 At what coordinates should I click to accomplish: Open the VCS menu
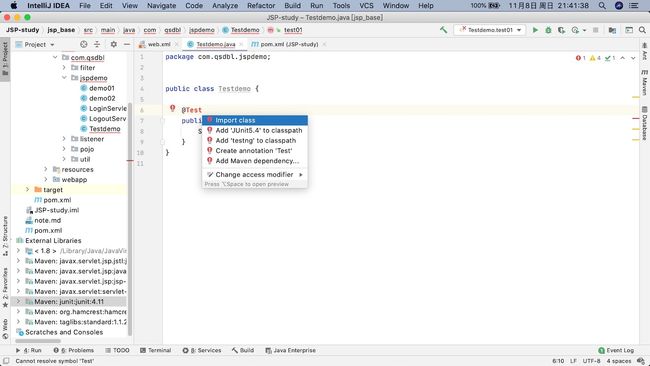(366, 5)
